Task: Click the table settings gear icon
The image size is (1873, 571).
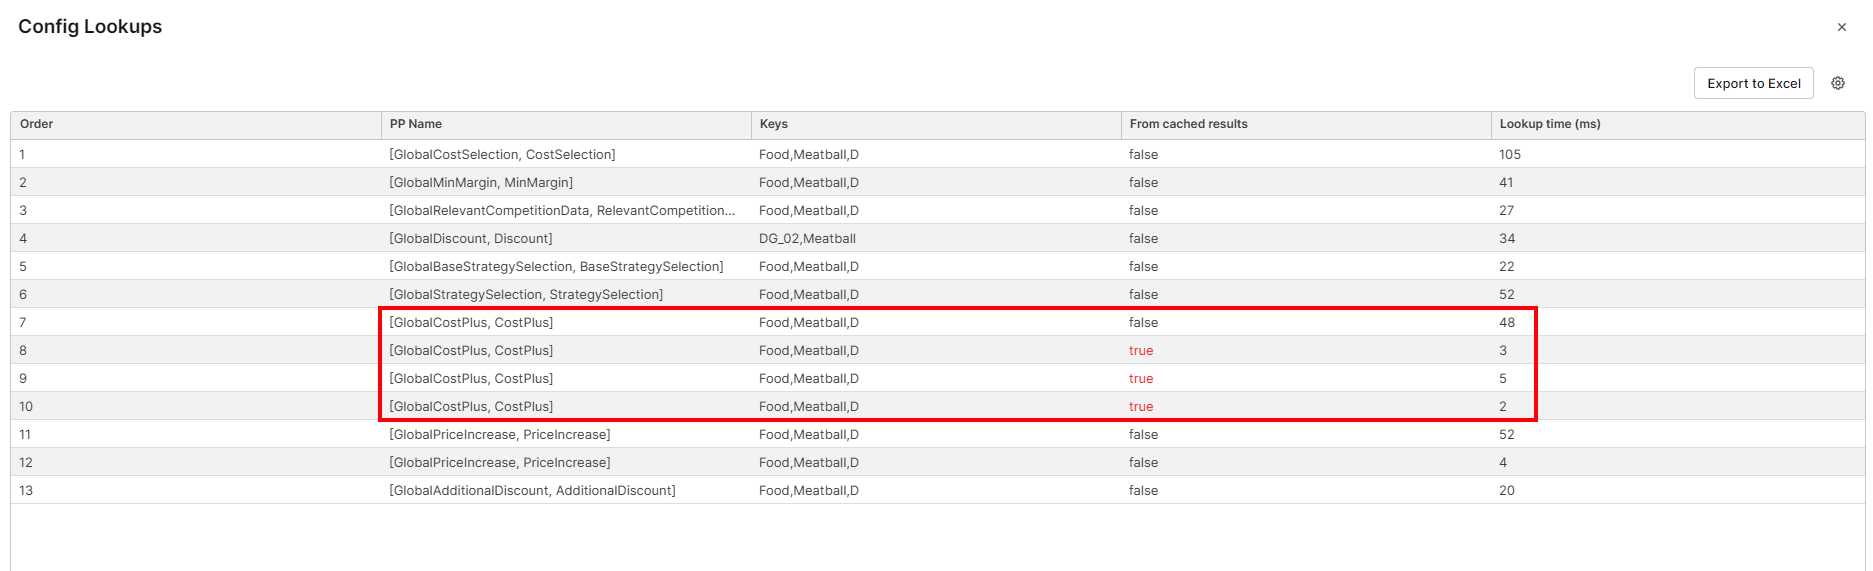Action: pyautogui.click(x=1838, y=83)
